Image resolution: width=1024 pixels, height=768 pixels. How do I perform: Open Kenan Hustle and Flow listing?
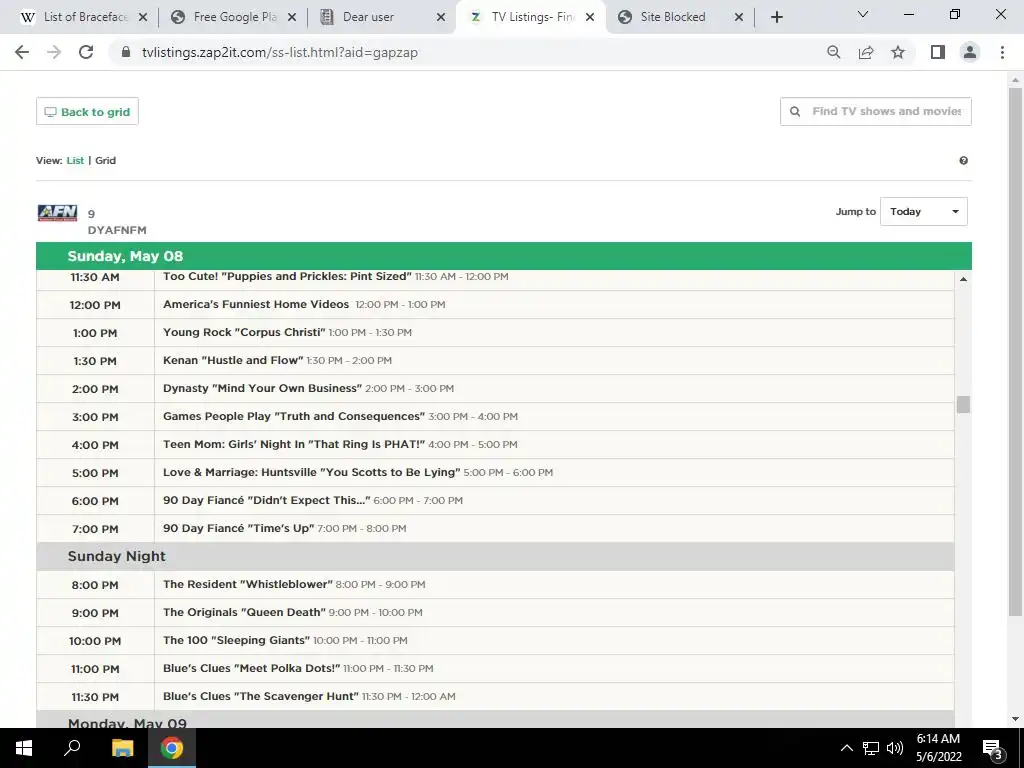(x=232, y=360)
